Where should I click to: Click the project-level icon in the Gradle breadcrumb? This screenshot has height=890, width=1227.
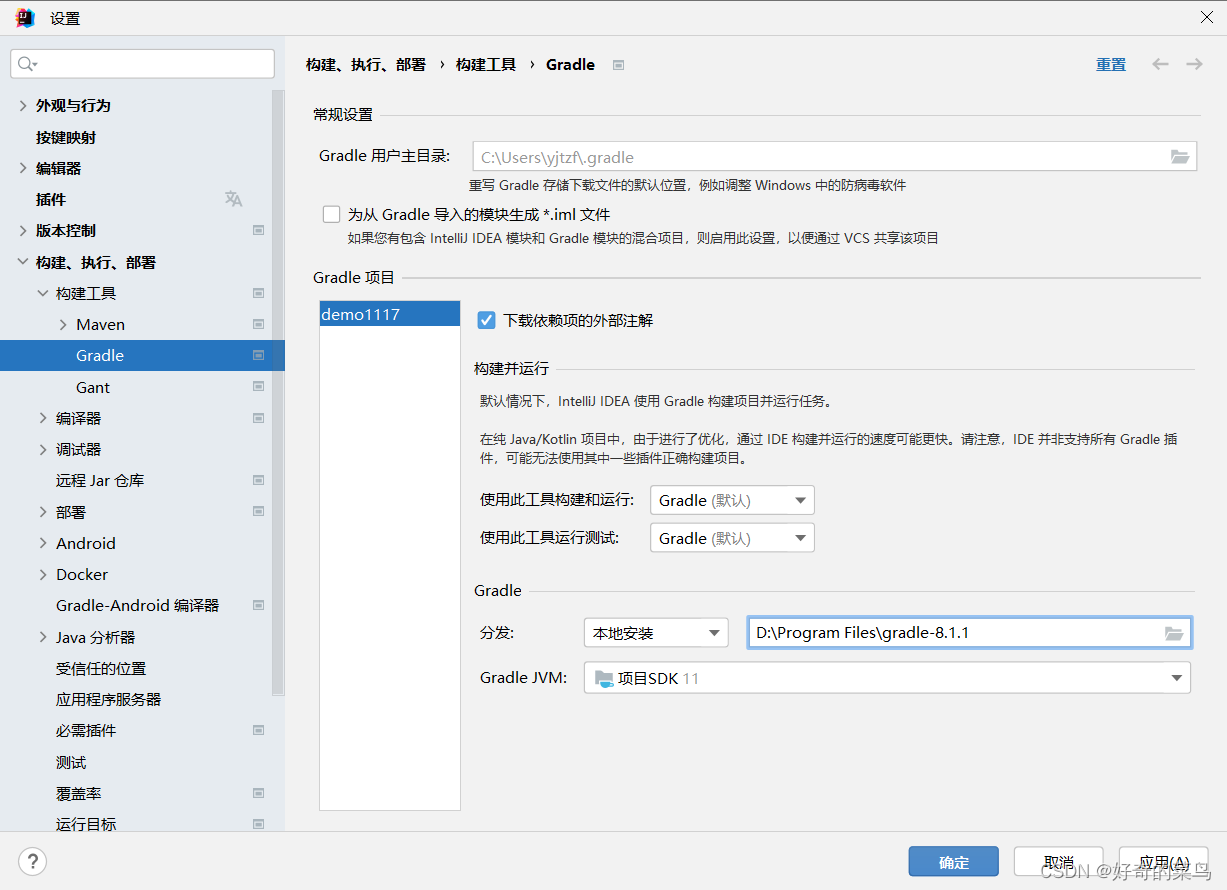pos(618,65)
